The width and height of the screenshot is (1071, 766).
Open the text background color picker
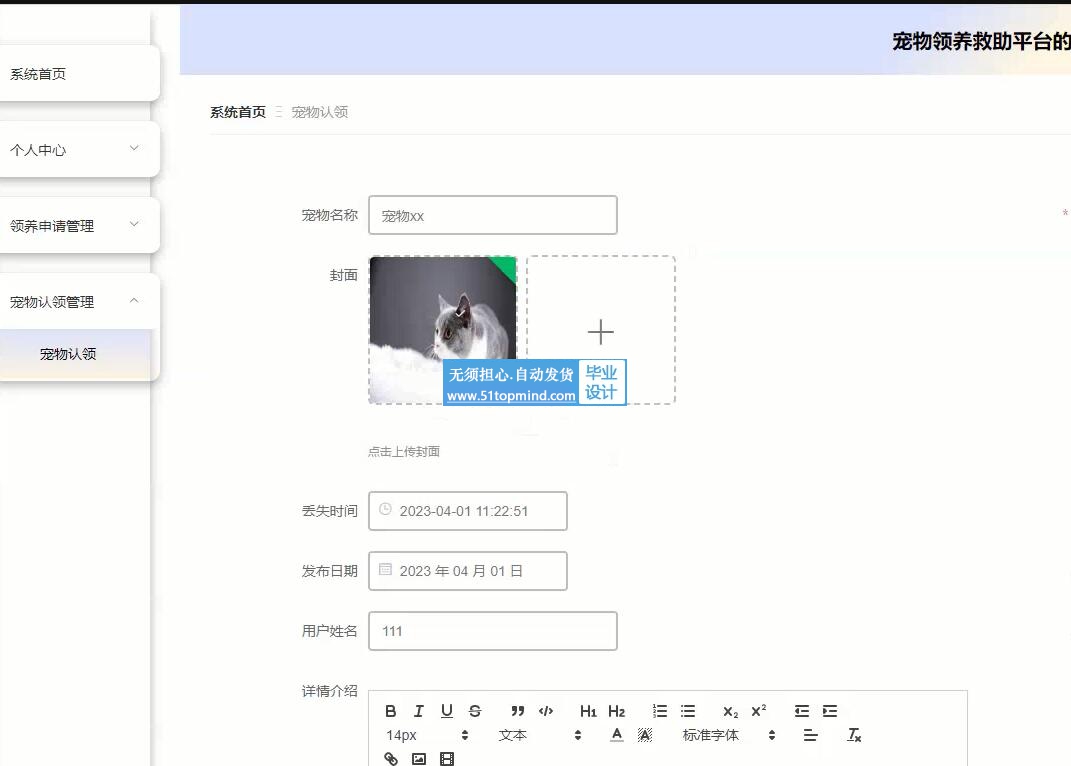[x=645, y=735]
